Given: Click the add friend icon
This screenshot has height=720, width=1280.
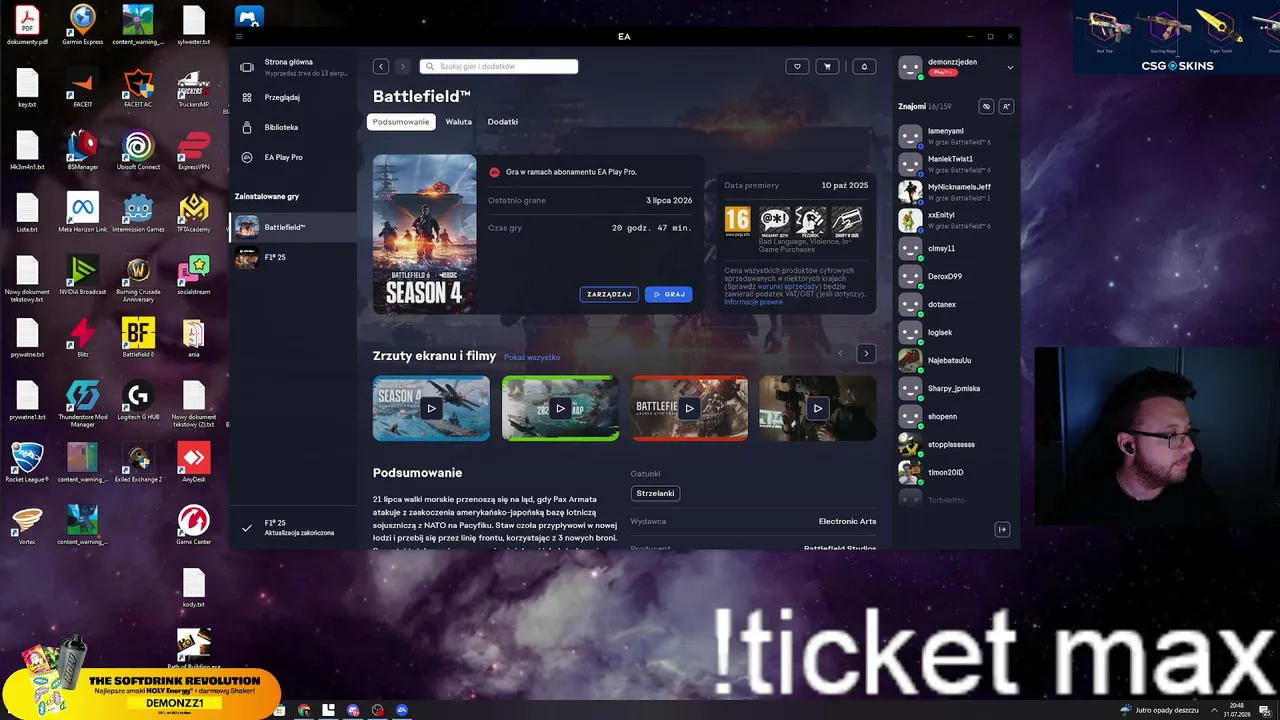Looking at the screenshot, I should 1006,106.
